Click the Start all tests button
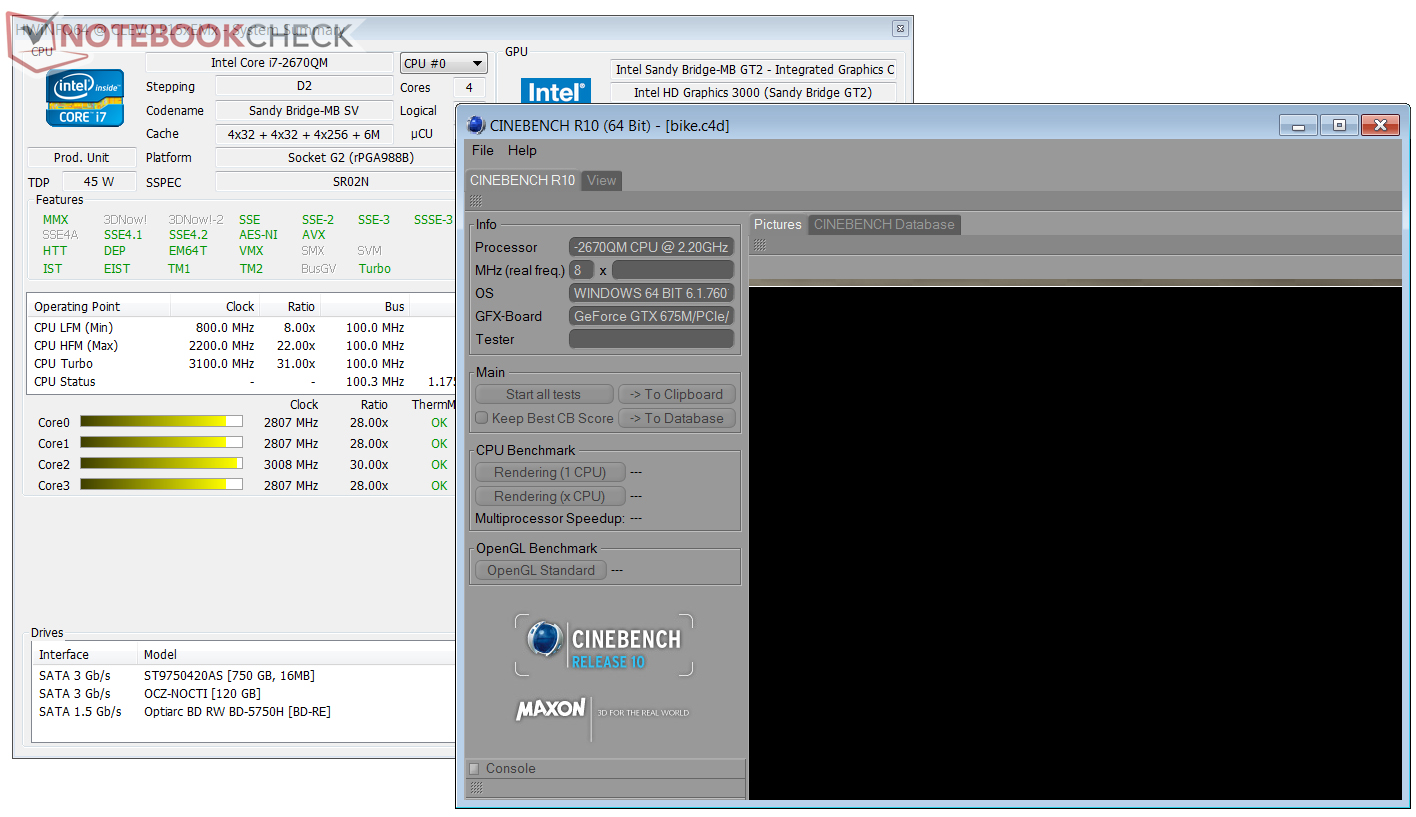 [543, 394]
